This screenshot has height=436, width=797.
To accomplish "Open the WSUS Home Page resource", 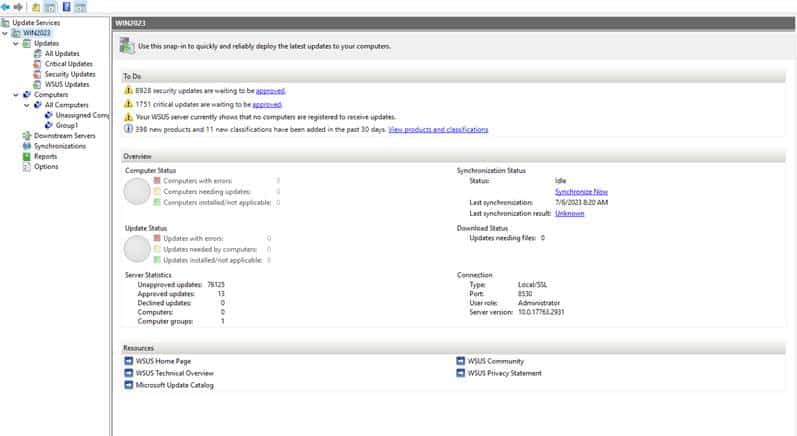I will (x=164, y=361).
